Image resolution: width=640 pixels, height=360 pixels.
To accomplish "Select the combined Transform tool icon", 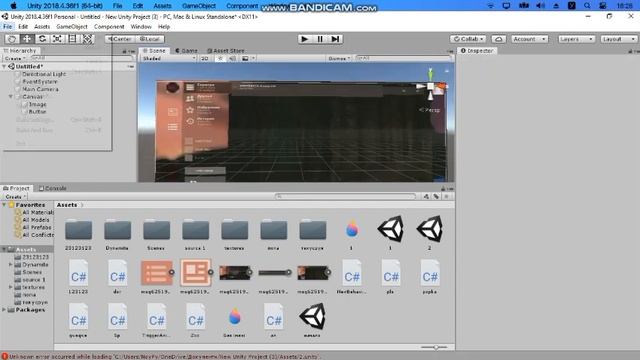I will tap(87, 39).
